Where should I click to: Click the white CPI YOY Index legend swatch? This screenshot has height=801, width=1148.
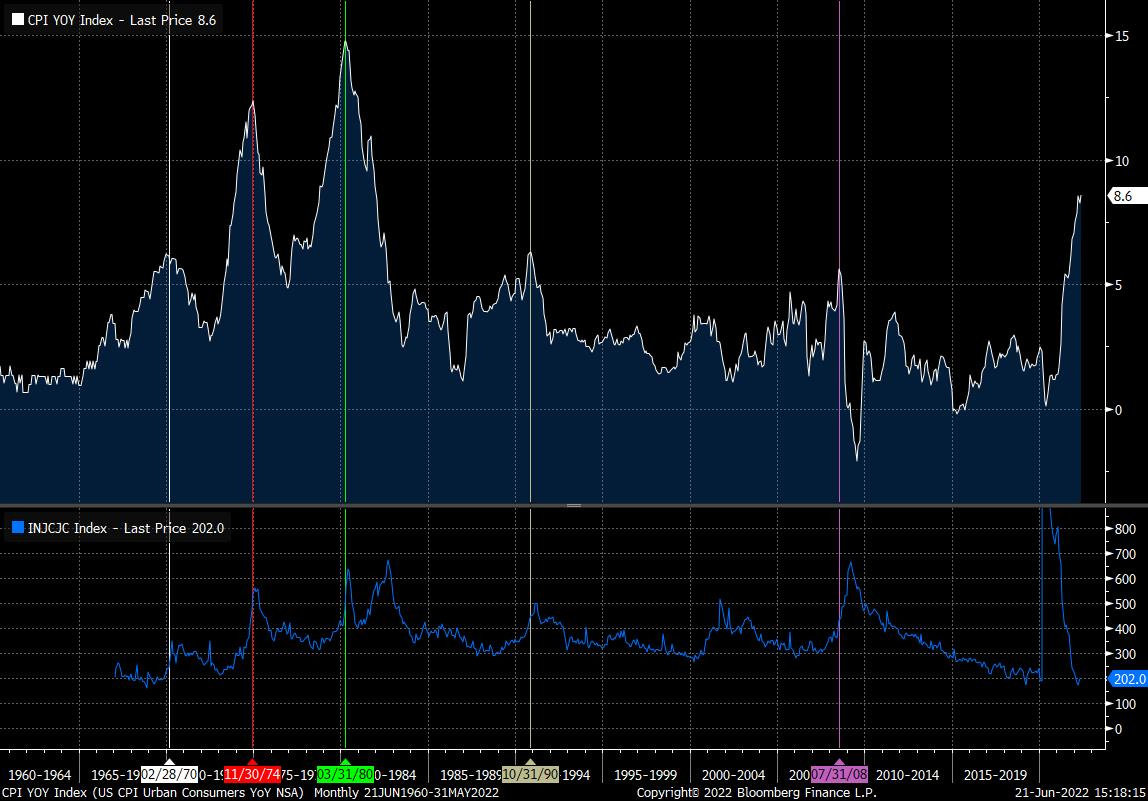point(18,20)
